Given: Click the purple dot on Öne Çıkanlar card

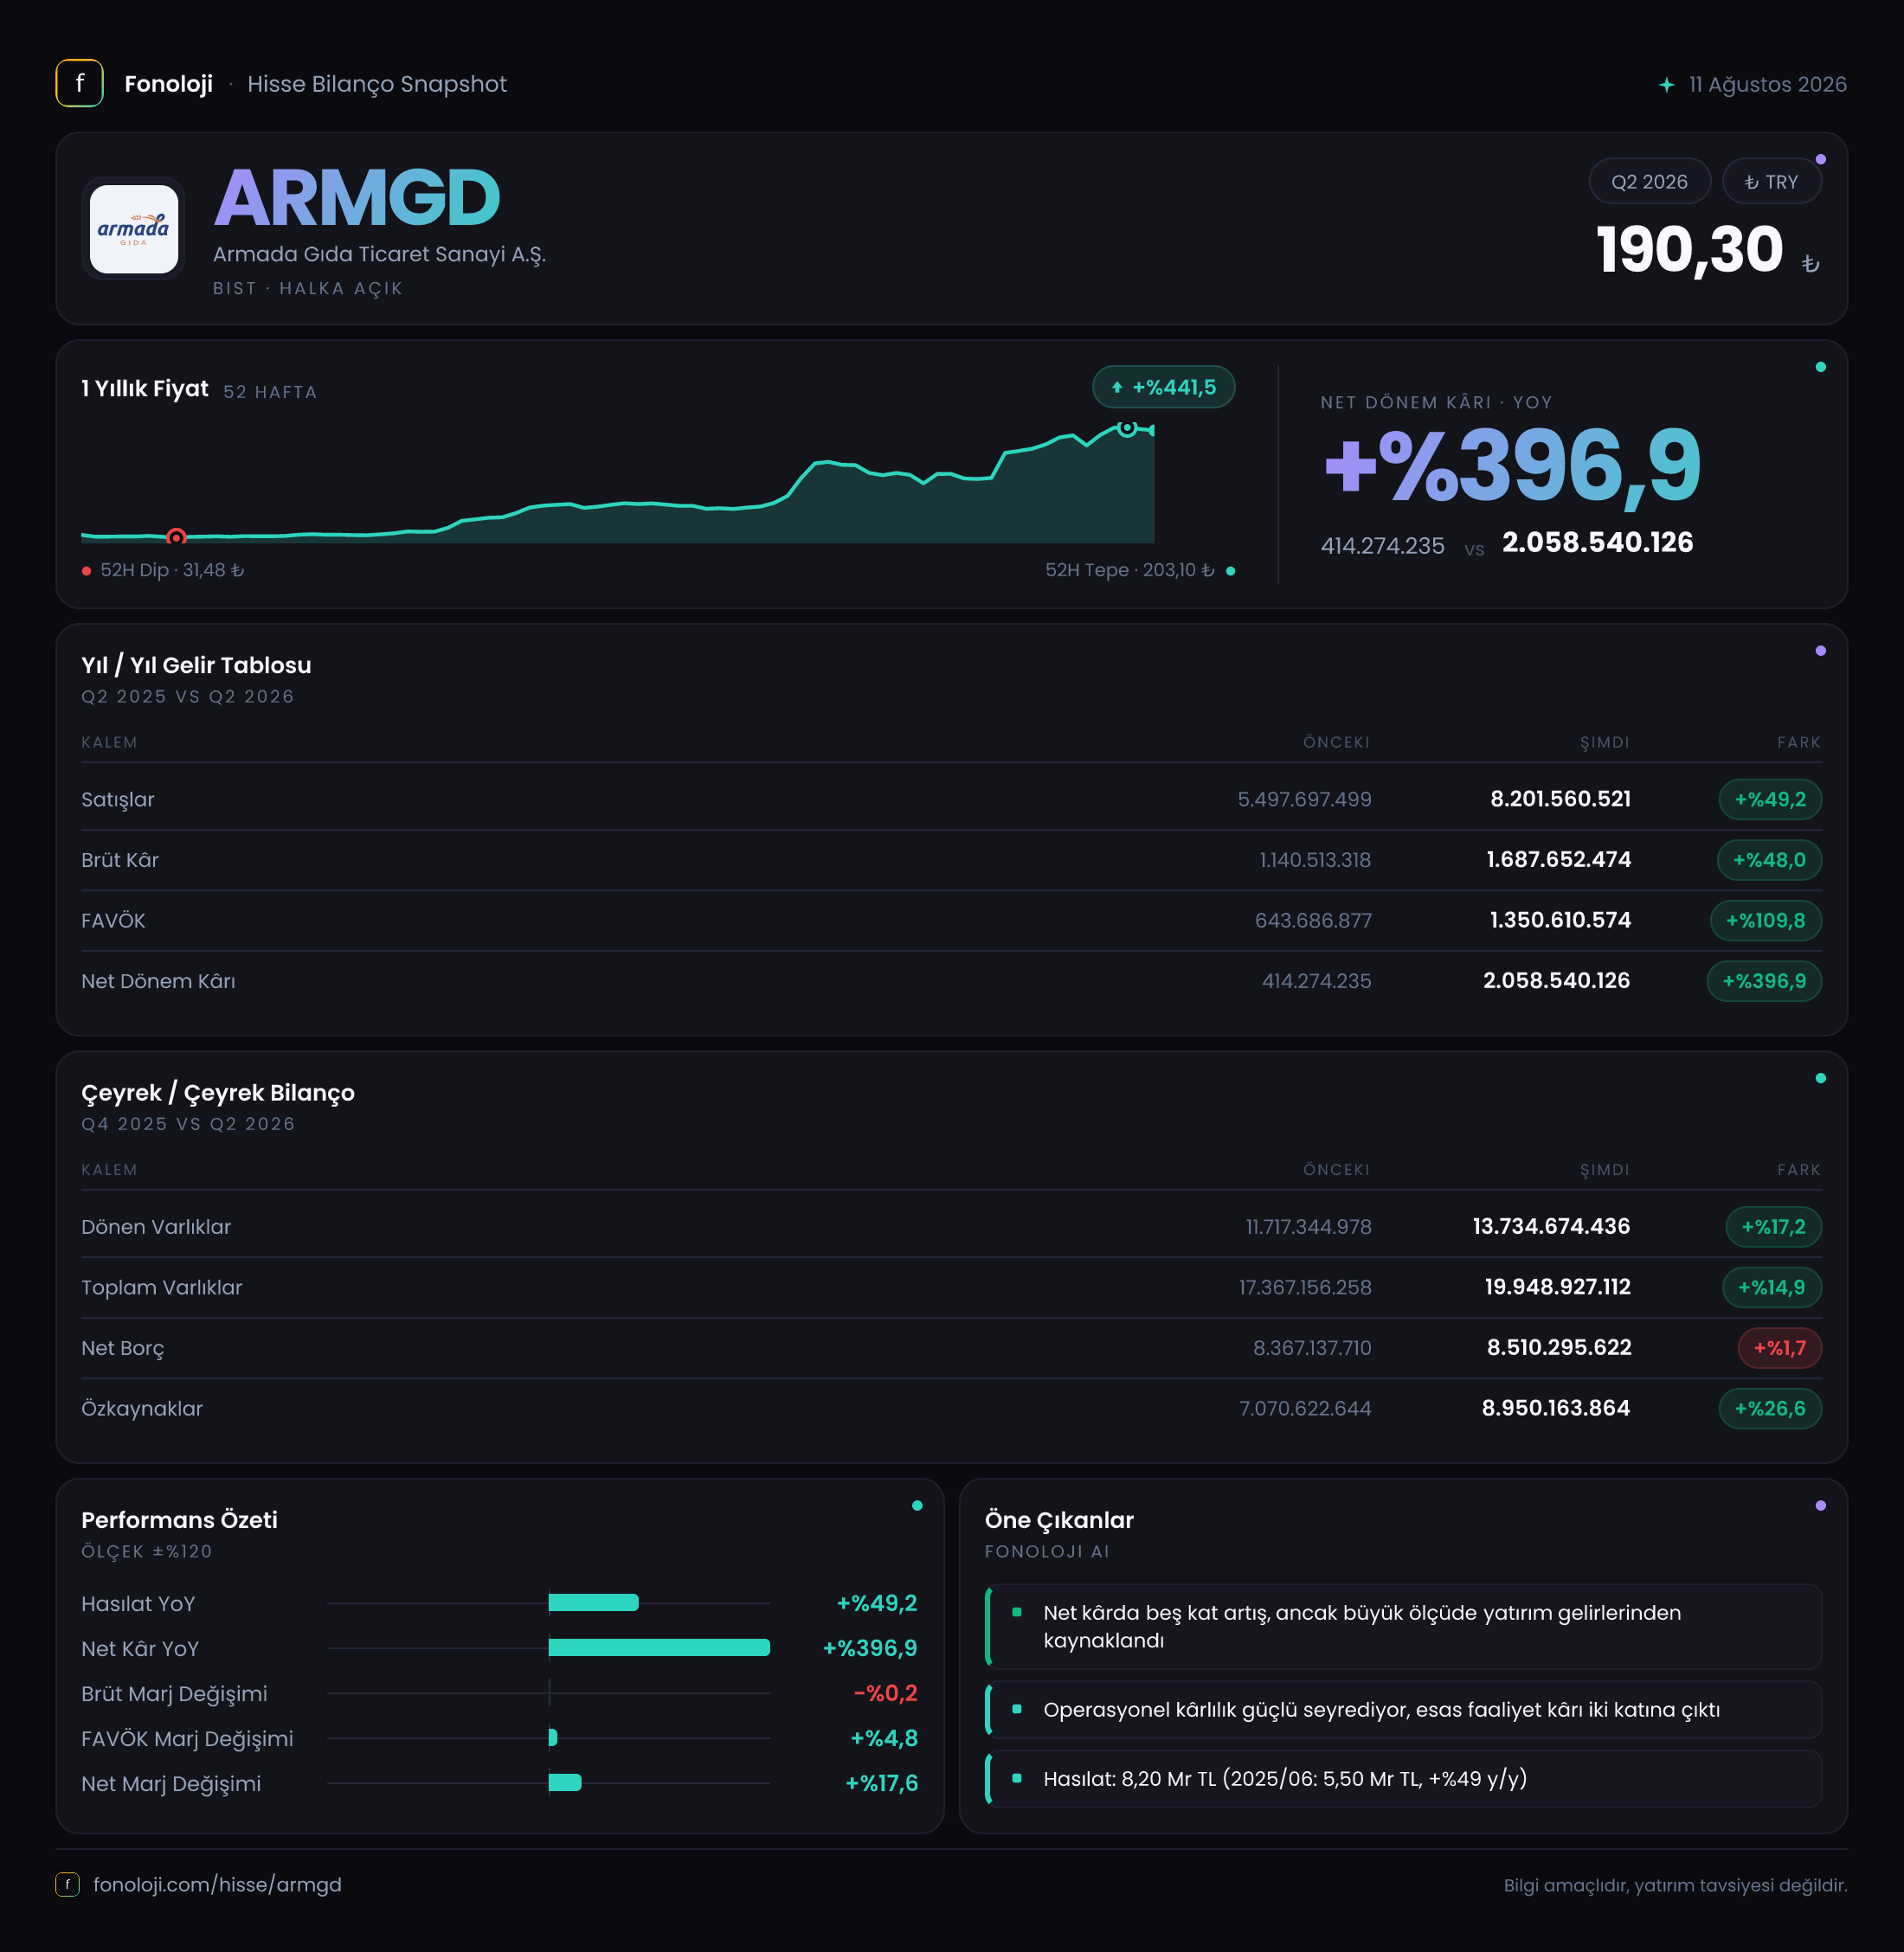Looking at the screenshot, I should [x=1820, y=1506].
